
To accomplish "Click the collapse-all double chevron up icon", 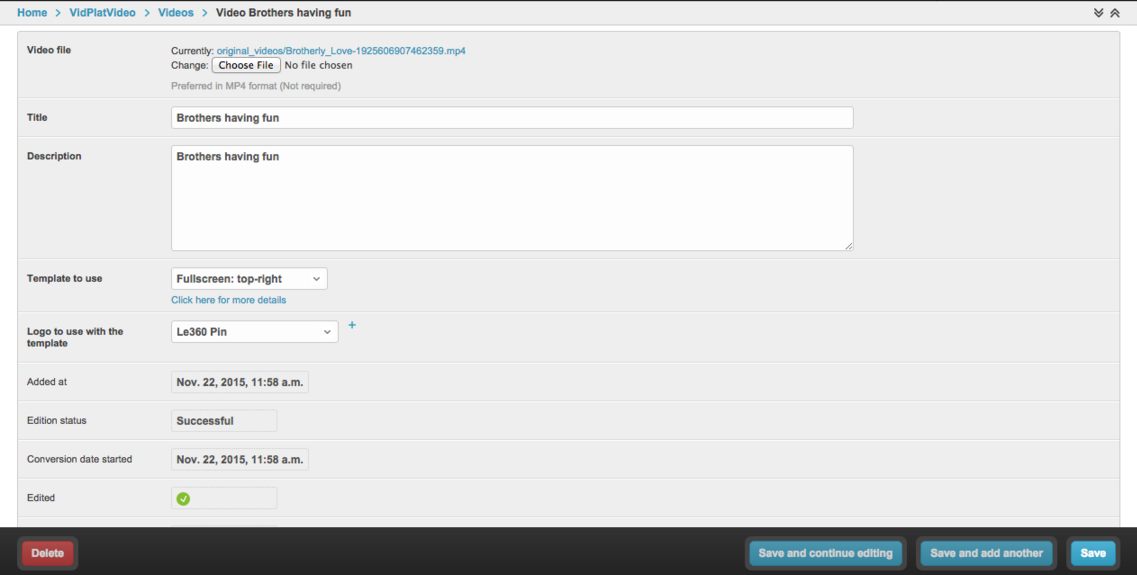I will [x=1115, y=13].
